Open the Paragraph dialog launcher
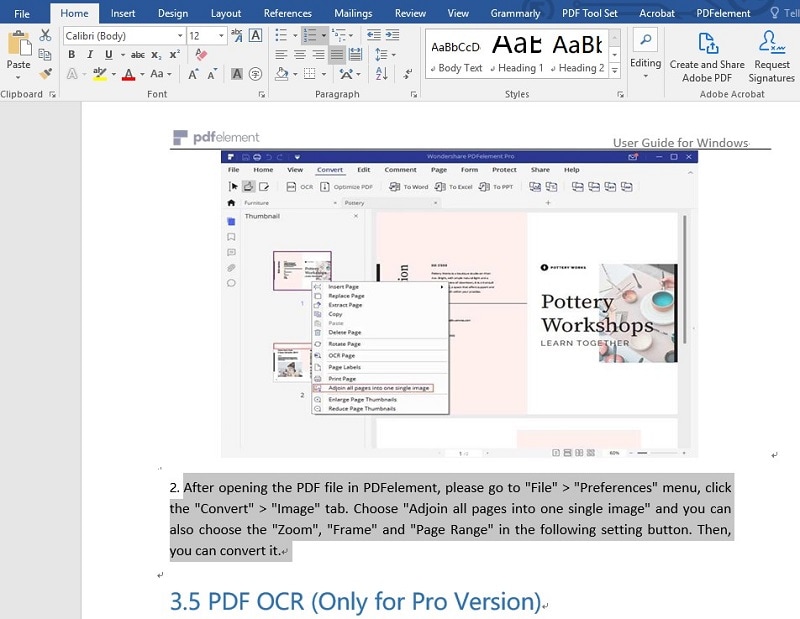 pyautogui.click(x=413, y=94)
